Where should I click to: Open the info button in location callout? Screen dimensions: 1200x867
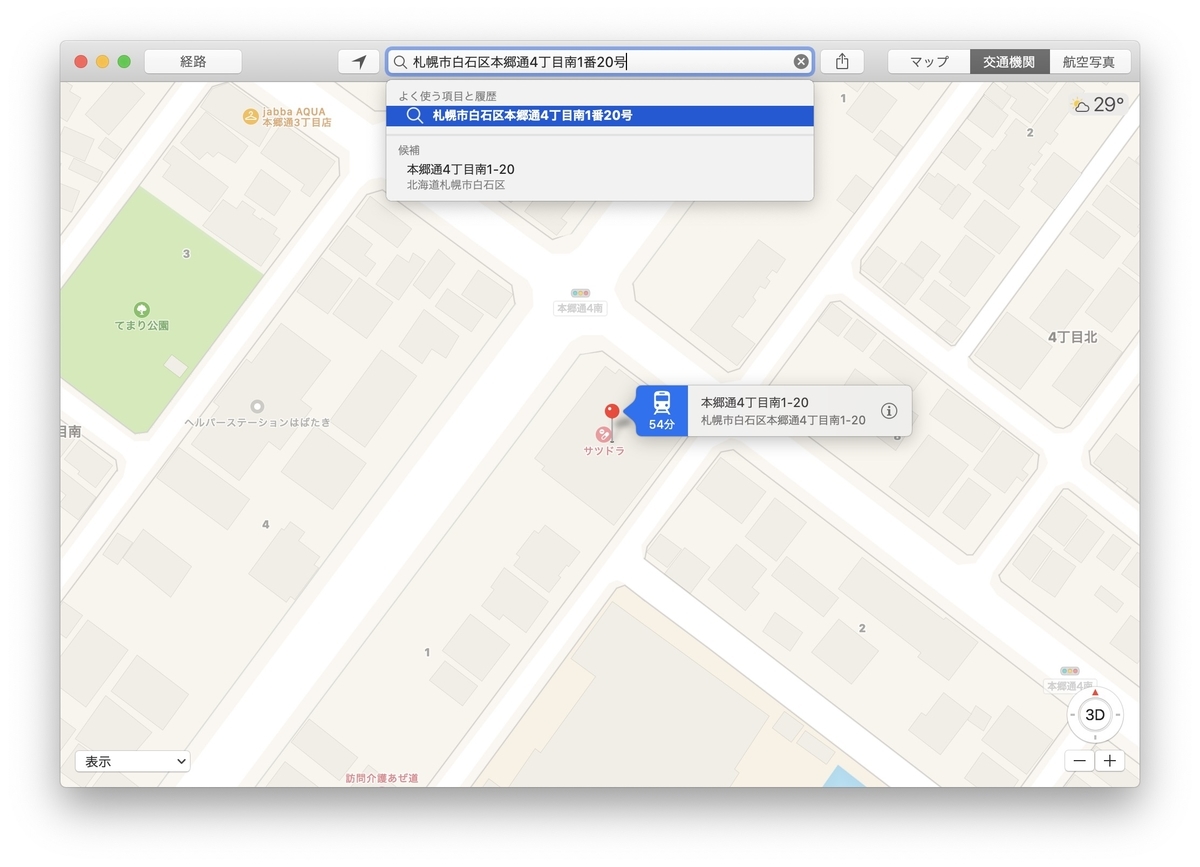pyautogui.click(x=889, y=411)
